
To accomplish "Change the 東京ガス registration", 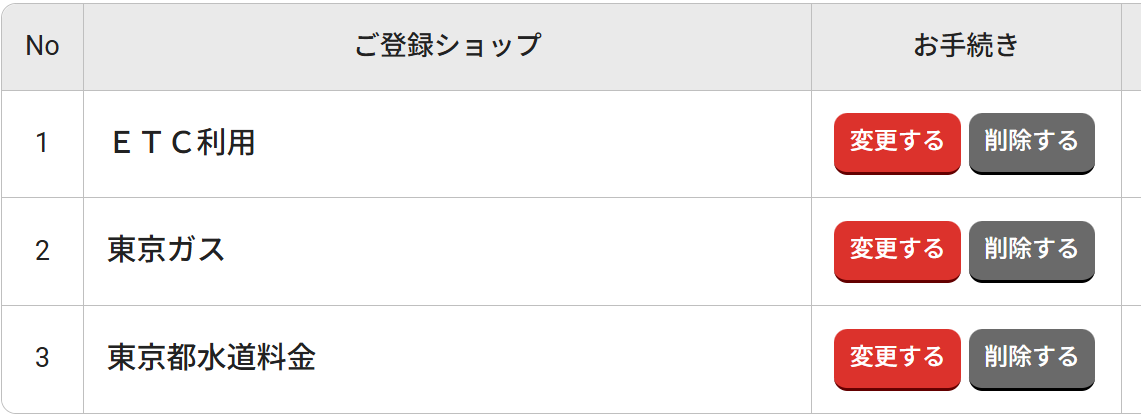I will pos(896,250).
